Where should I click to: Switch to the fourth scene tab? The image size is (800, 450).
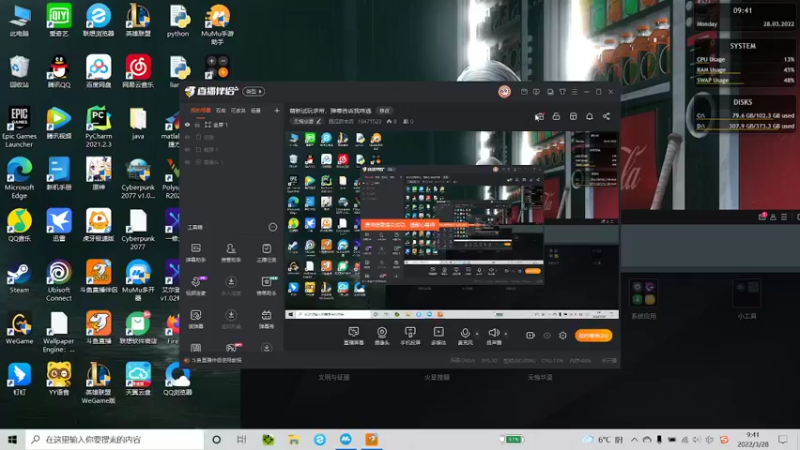tap(256, 111)
